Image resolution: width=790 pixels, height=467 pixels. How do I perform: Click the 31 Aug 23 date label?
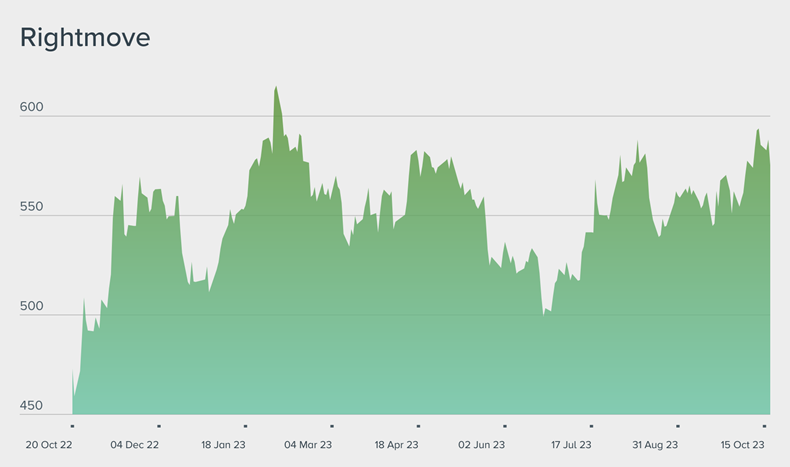coord(655,445)
